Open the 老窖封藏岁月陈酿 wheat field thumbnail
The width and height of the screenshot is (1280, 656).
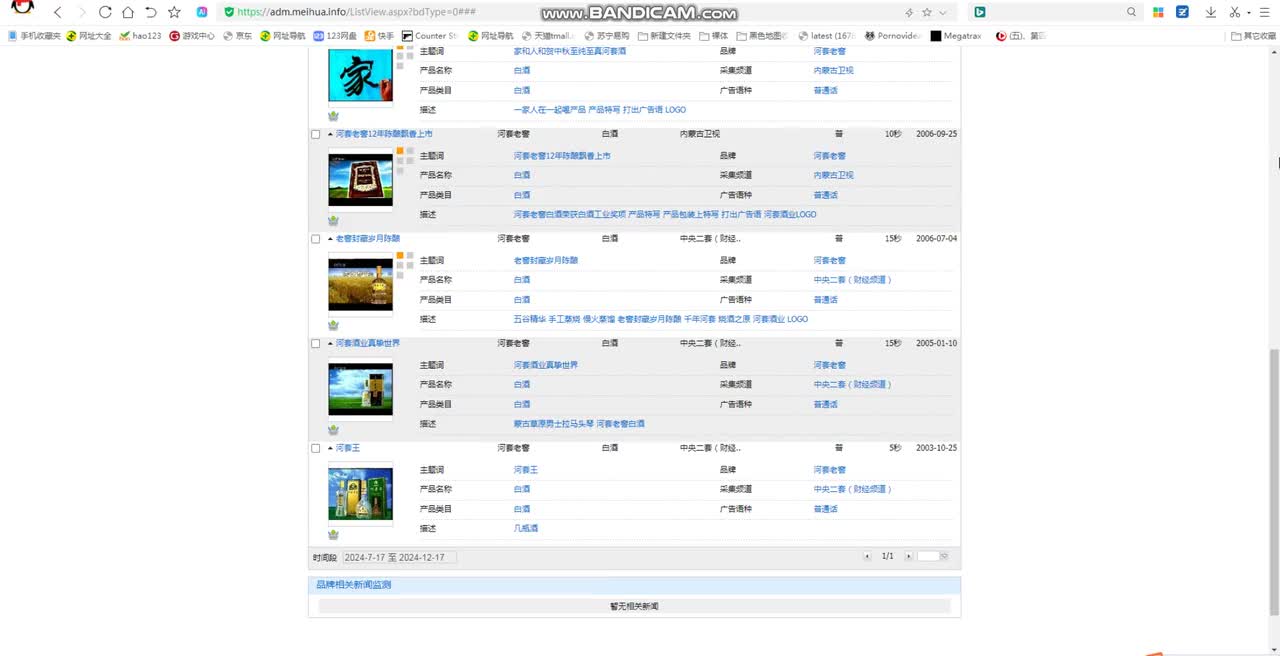tap(360, 285)
